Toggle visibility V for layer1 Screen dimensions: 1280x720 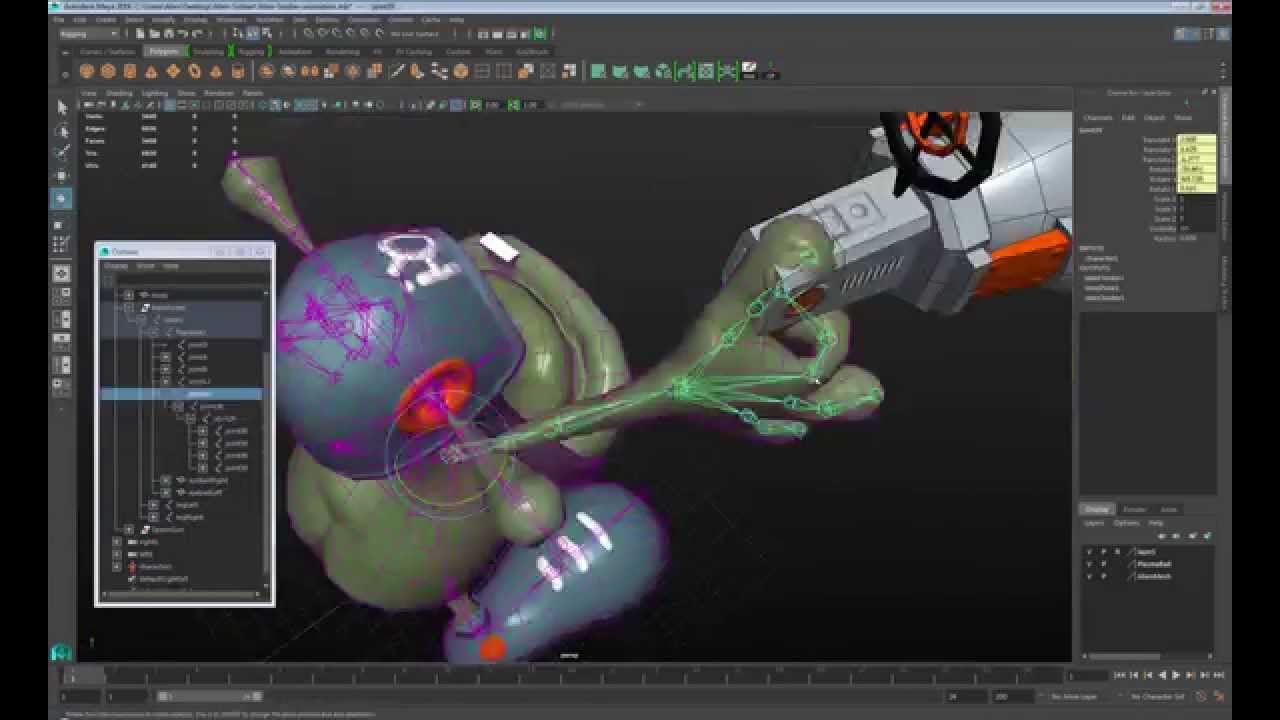[x=1089, y=552]
